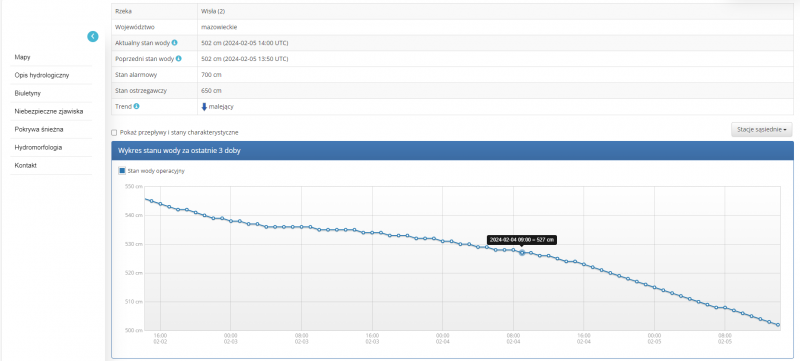Click info icon beside Aktualny stan wody
The height and width of the screenshot is (361, 800).
coord(174,43)
